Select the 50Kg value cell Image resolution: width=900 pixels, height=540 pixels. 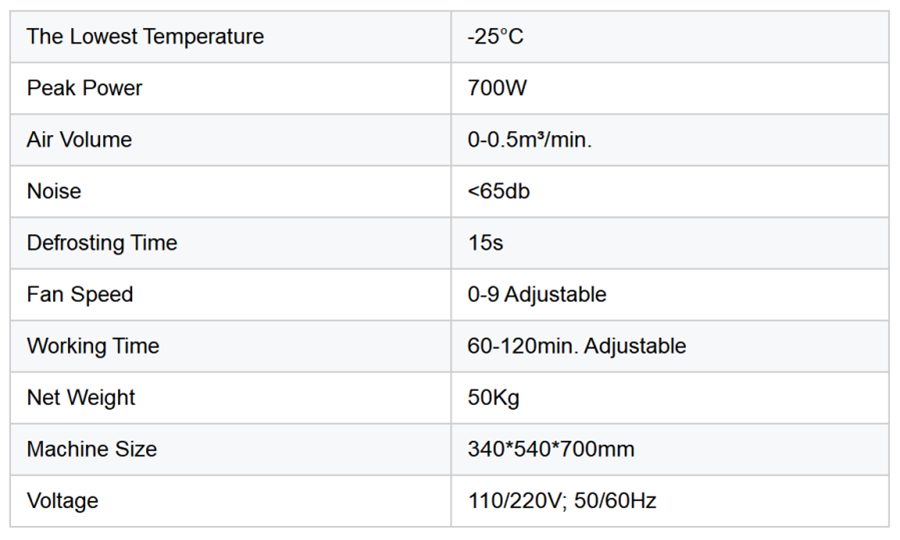point(494,398)
